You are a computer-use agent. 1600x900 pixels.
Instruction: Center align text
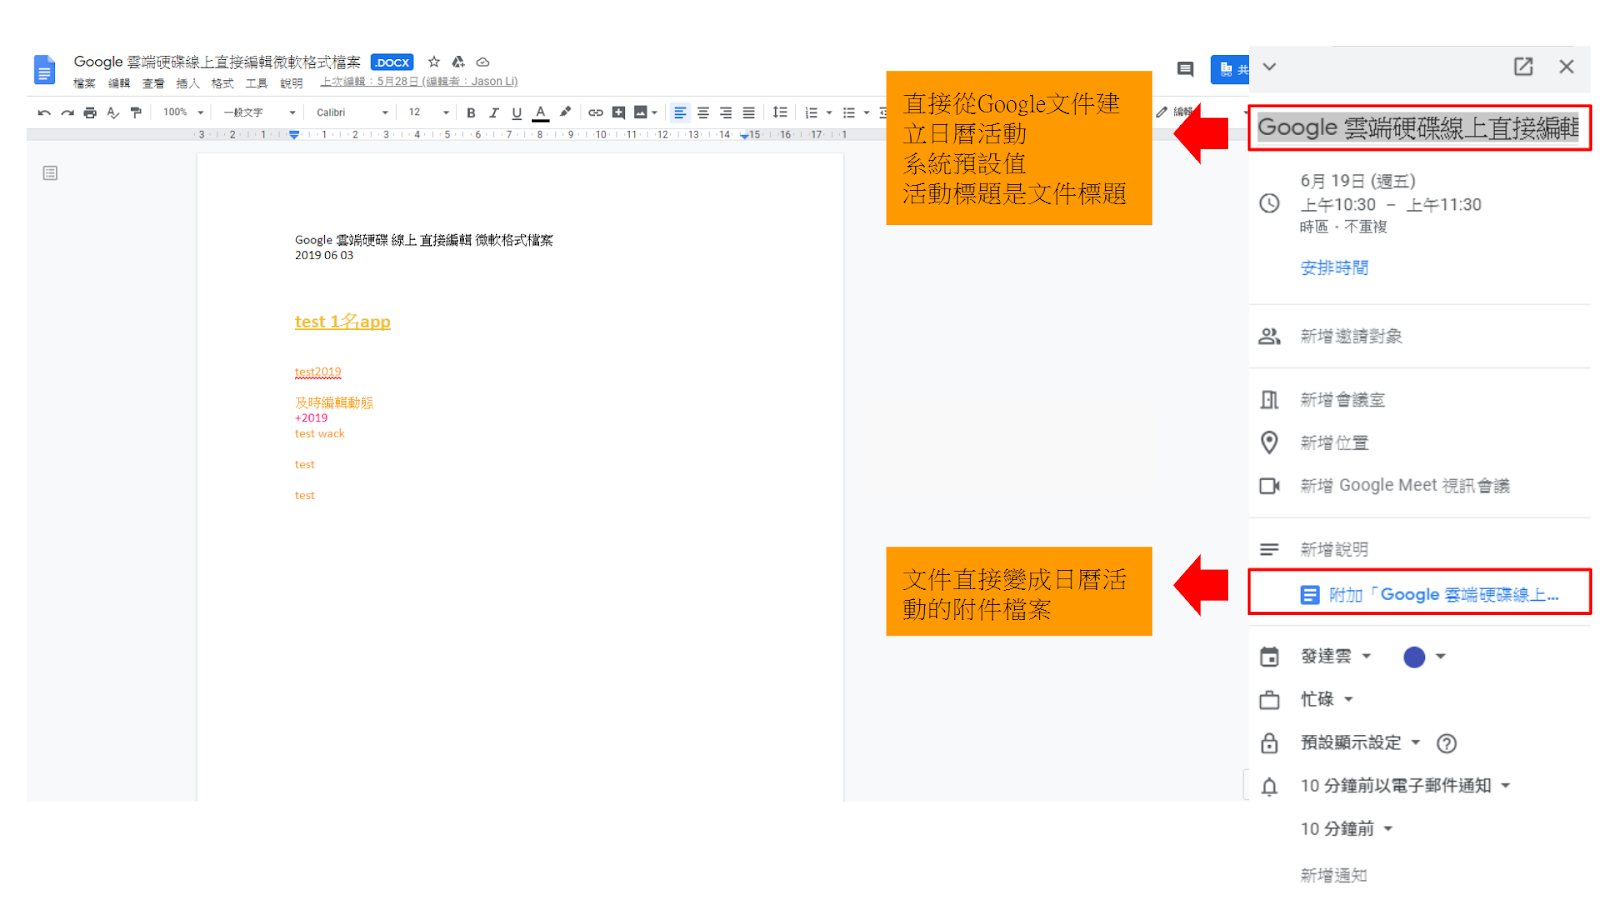coord(703,113)
